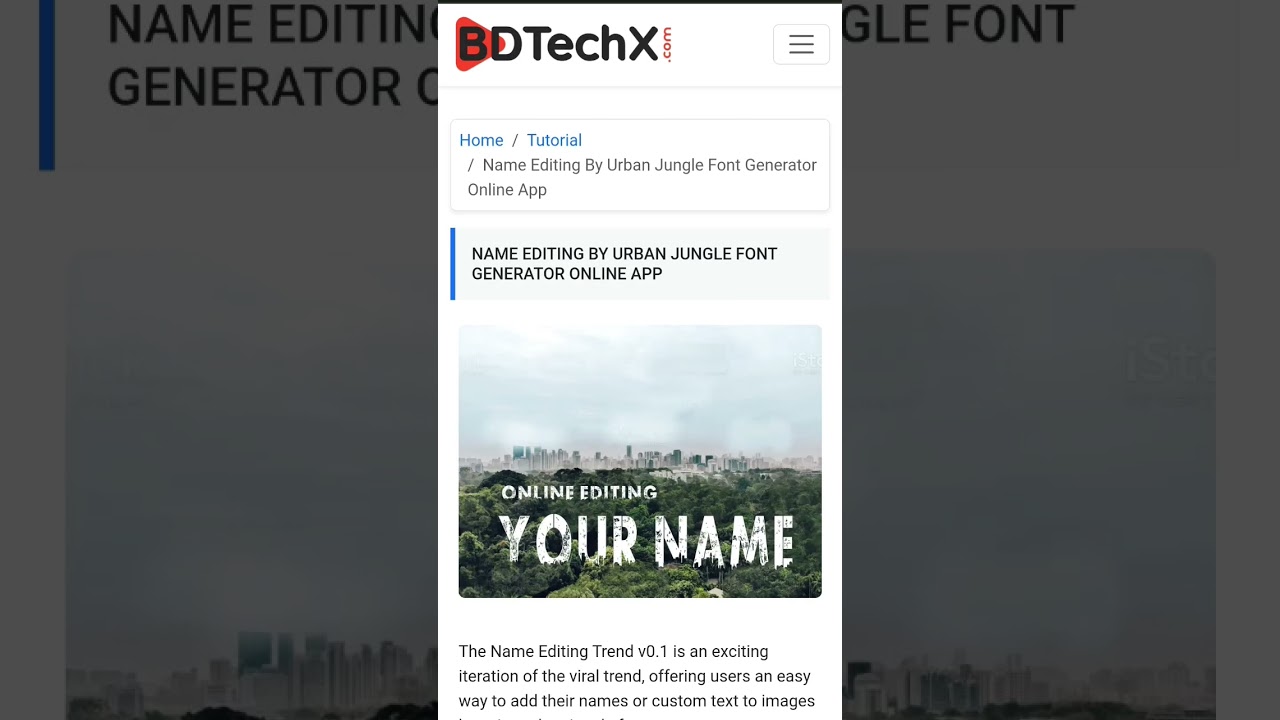Select the current page breadcrumb text
1280x720 pixels.
click(x=642, y=177)
